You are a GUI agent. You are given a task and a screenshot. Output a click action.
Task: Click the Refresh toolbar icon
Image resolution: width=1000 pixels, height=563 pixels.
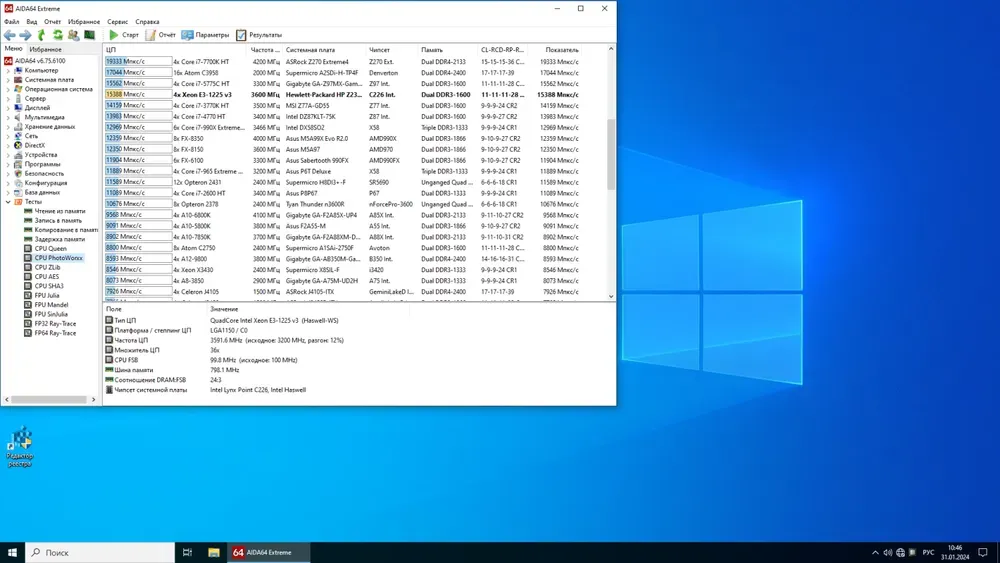pyautogui.click(x=58, y=35)
